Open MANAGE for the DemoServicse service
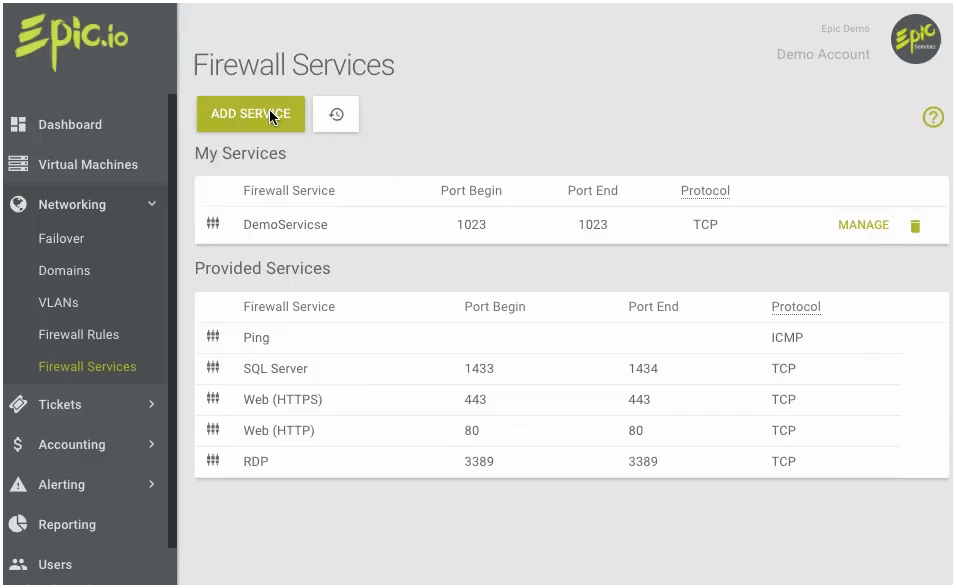The image size is (956, 588). [862, 225]
